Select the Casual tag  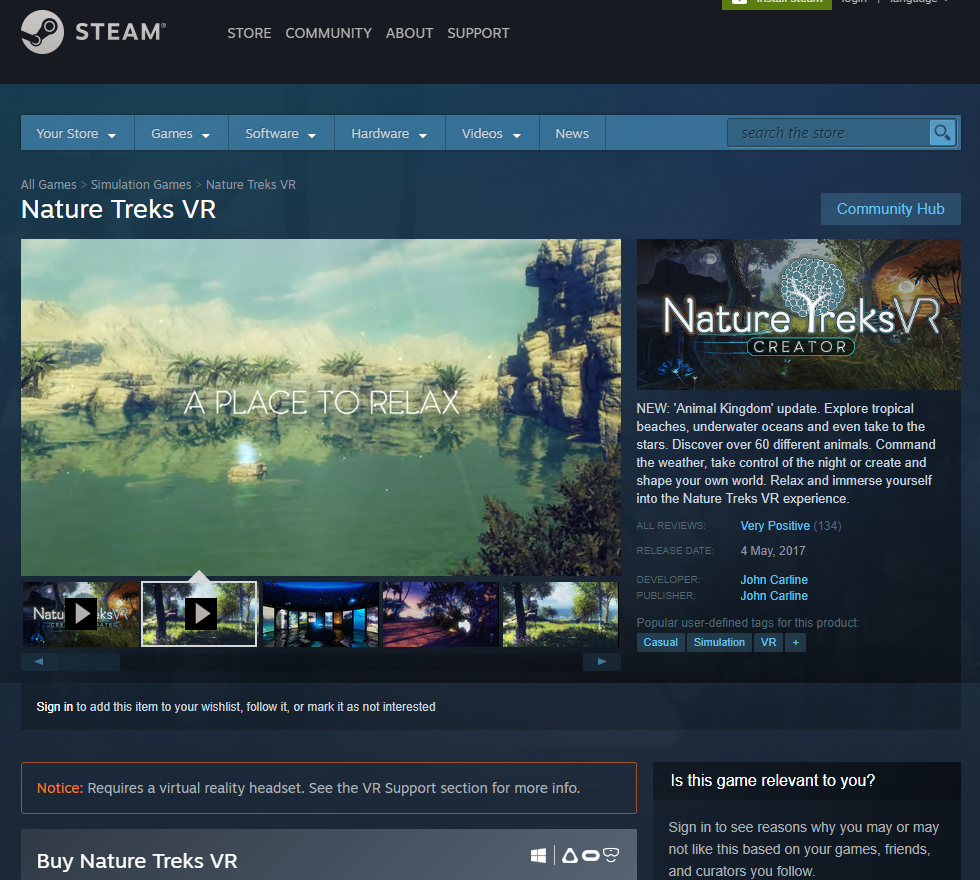pos(661,642)
